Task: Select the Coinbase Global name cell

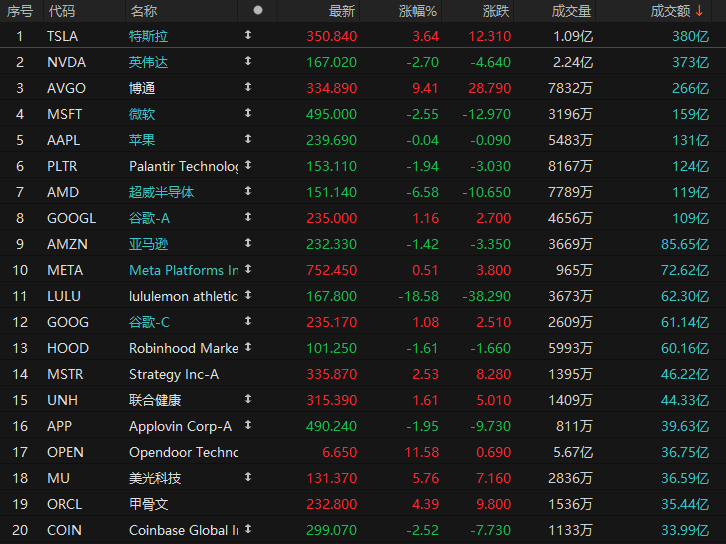Action: pos(183,530)
